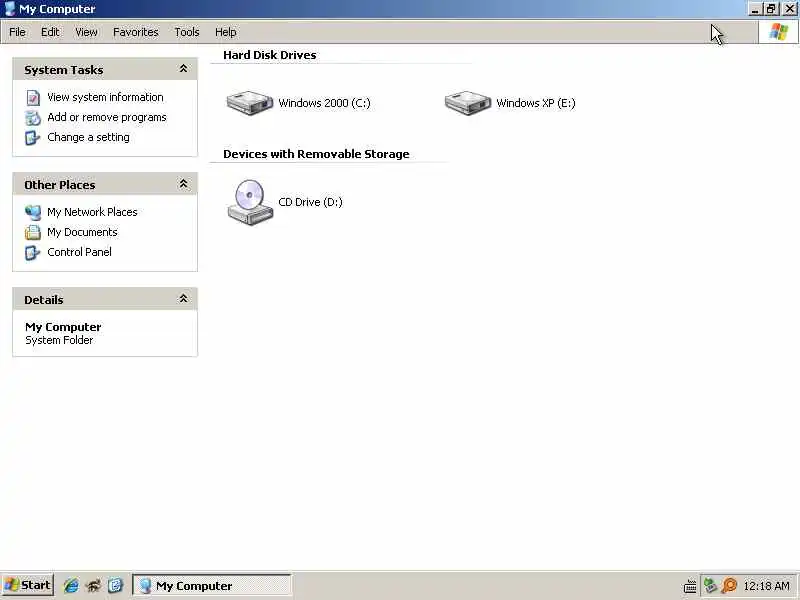Close the My Computer window
This screenshot has height=600, width=800.
pyautogui.click(x=790, y=9)
